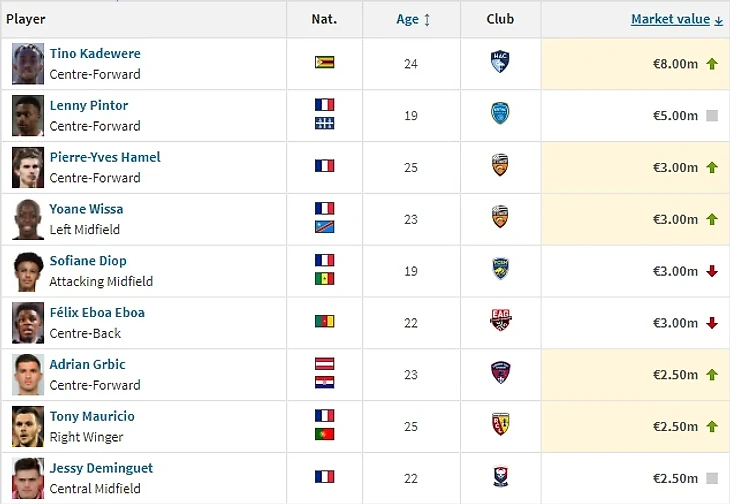Click Lenny Pintor's player photo thumbnail
730x504 pixels.
pyautogui.click(x=28, y=115)
